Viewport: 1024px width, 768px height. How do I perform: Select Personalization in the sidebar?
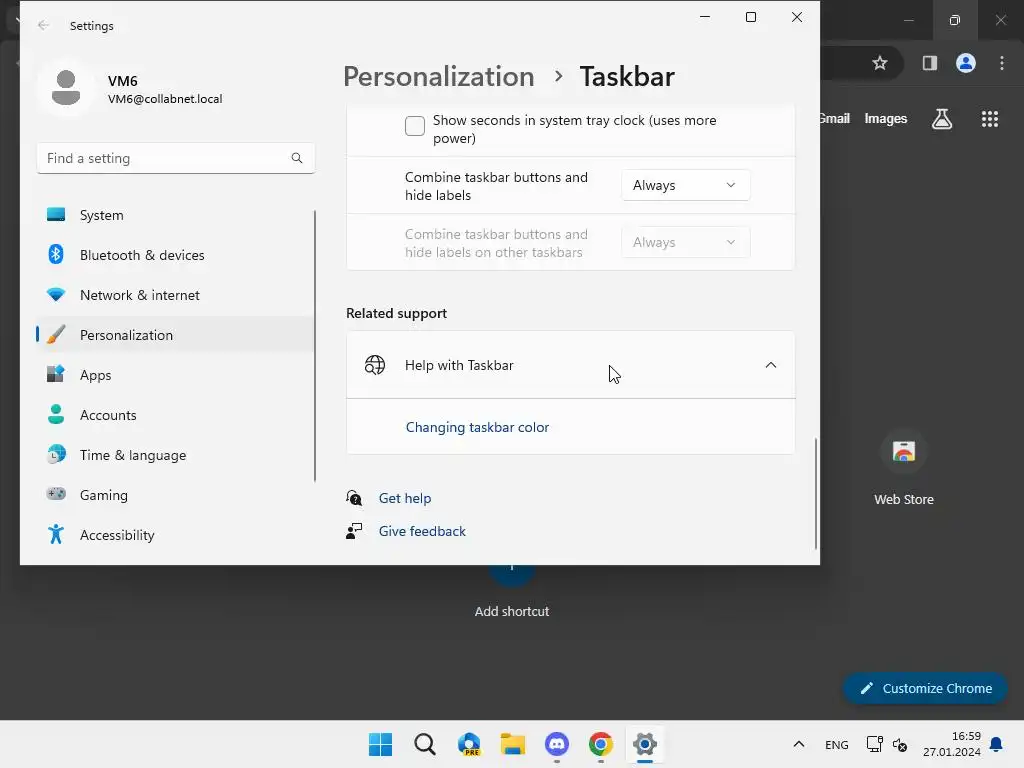[175, 335]
